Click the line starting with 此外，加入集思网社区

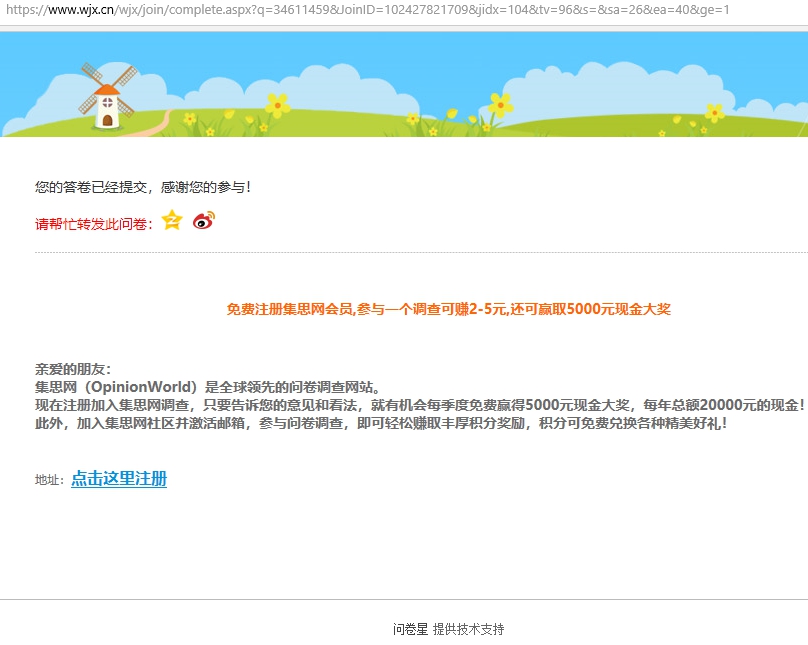[x=381, y=423]
